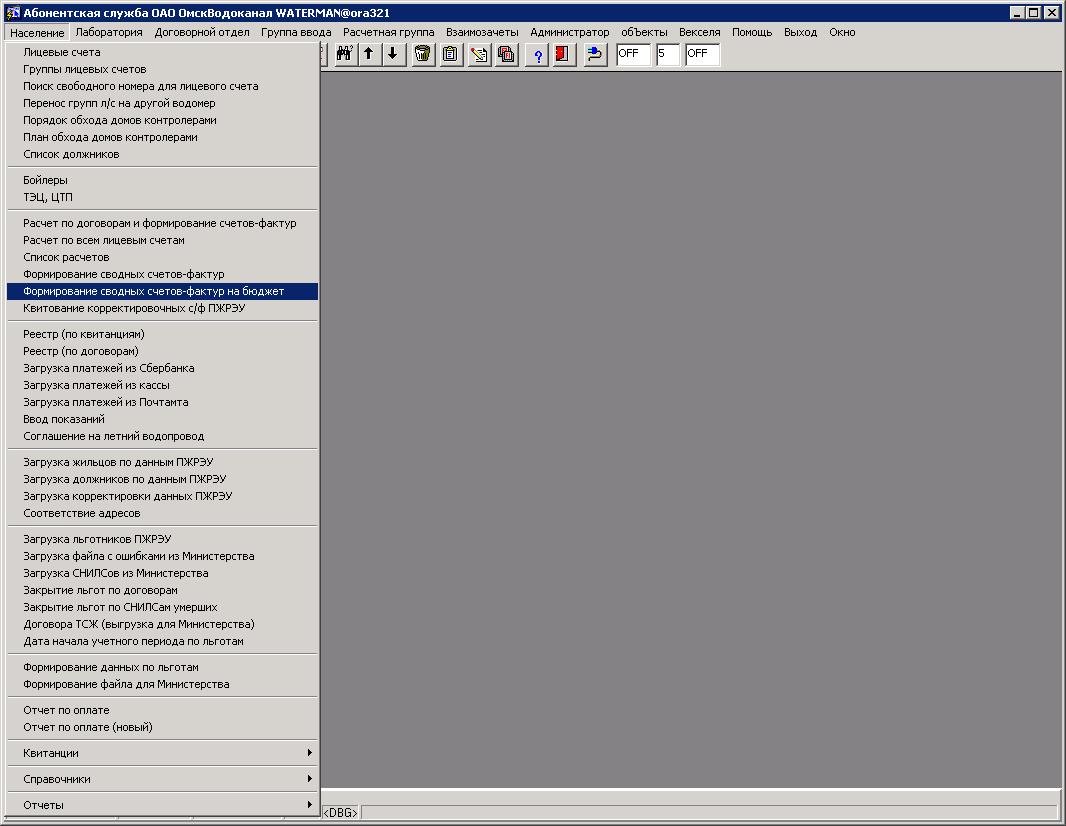Click the input field containing 5
The height and width of the screenshot is (826, 1066).
tap(667, 54)
